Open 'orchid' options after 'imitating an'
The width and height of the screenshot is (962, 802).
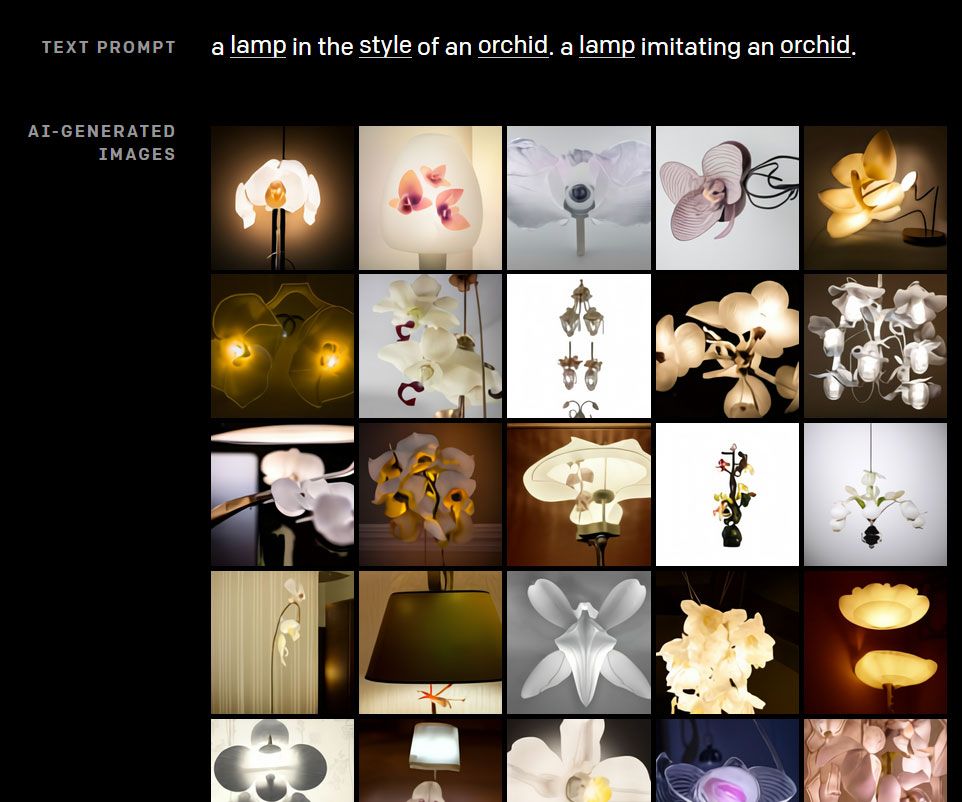pos(815,46)
